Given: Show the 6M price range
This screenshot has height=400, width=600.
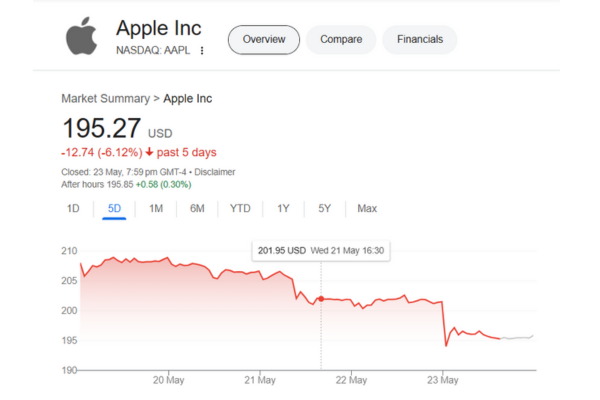Looking at the screenshot, I should tap(198, 208).
